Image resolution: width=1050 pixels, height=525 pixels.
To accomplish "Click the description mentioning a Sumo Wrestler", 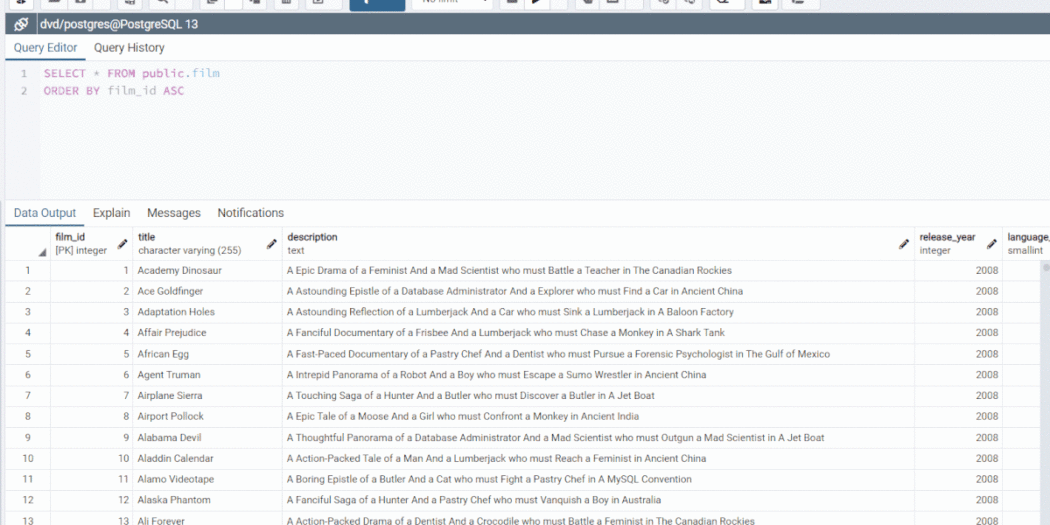I will (x=599, y=375).
